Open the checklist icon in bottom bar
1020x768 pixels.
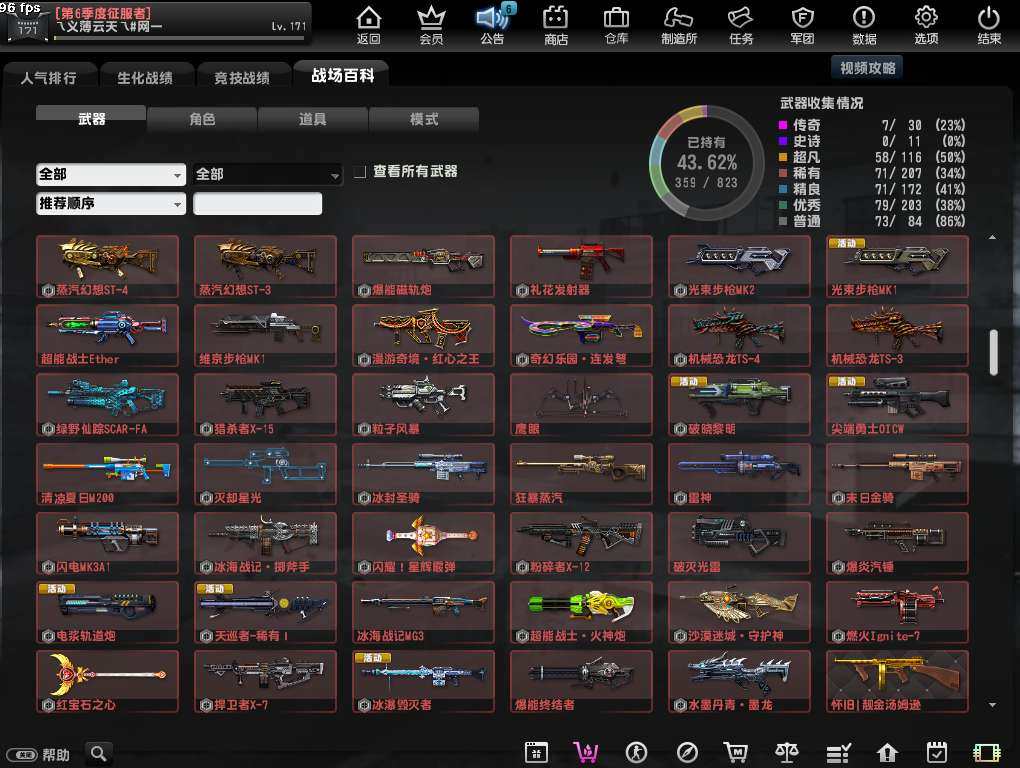838,753
